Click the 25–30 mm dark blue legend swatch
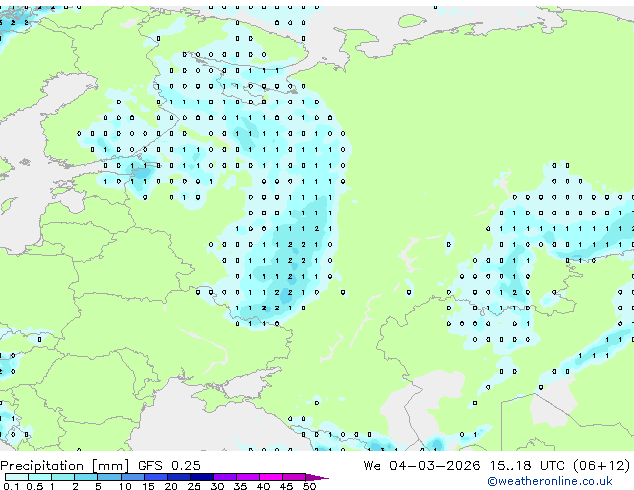This screenshot has width=634, height=490. point(202,477)
